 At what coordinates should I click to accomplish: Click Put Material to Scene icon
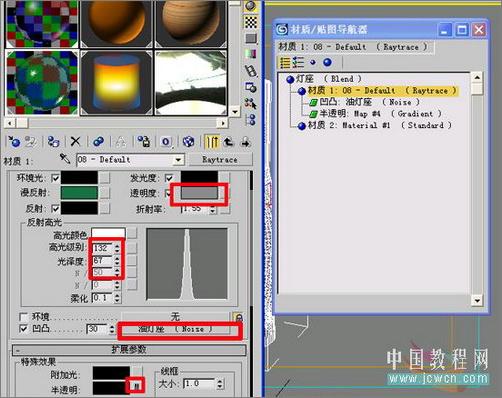tap(31, 142)
